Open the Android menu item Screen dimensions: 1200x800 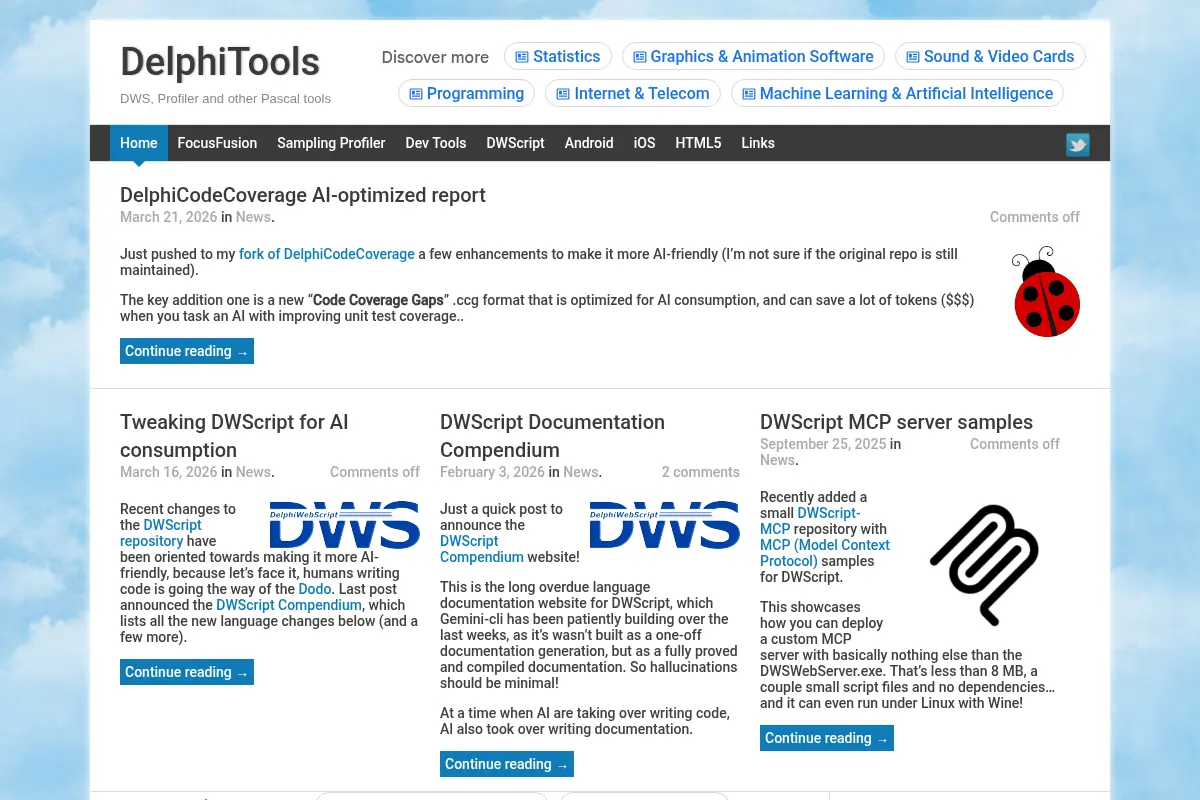coord(589,143)
